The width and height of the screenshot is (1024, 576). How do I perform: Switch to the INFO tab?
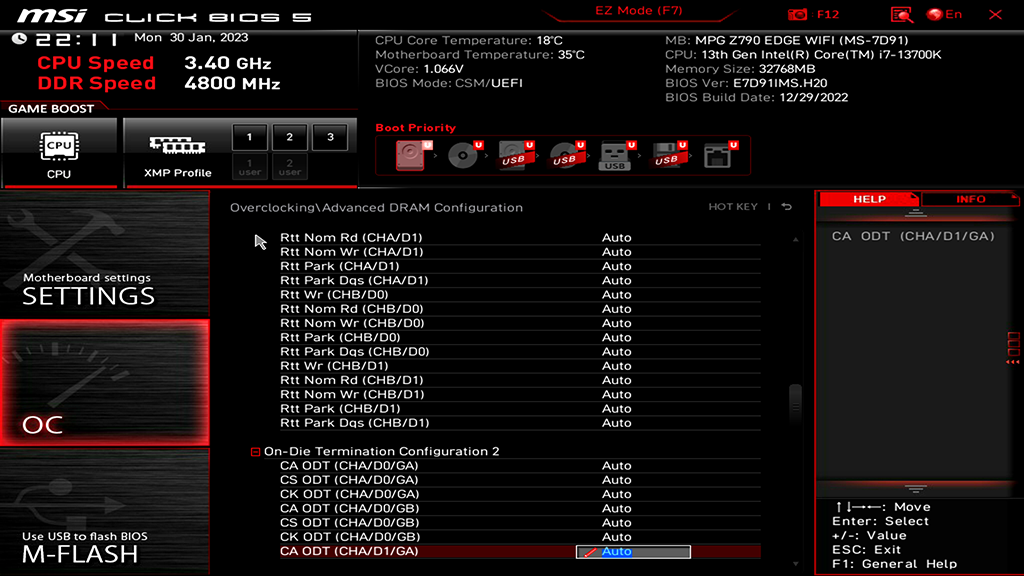point(969,199)
